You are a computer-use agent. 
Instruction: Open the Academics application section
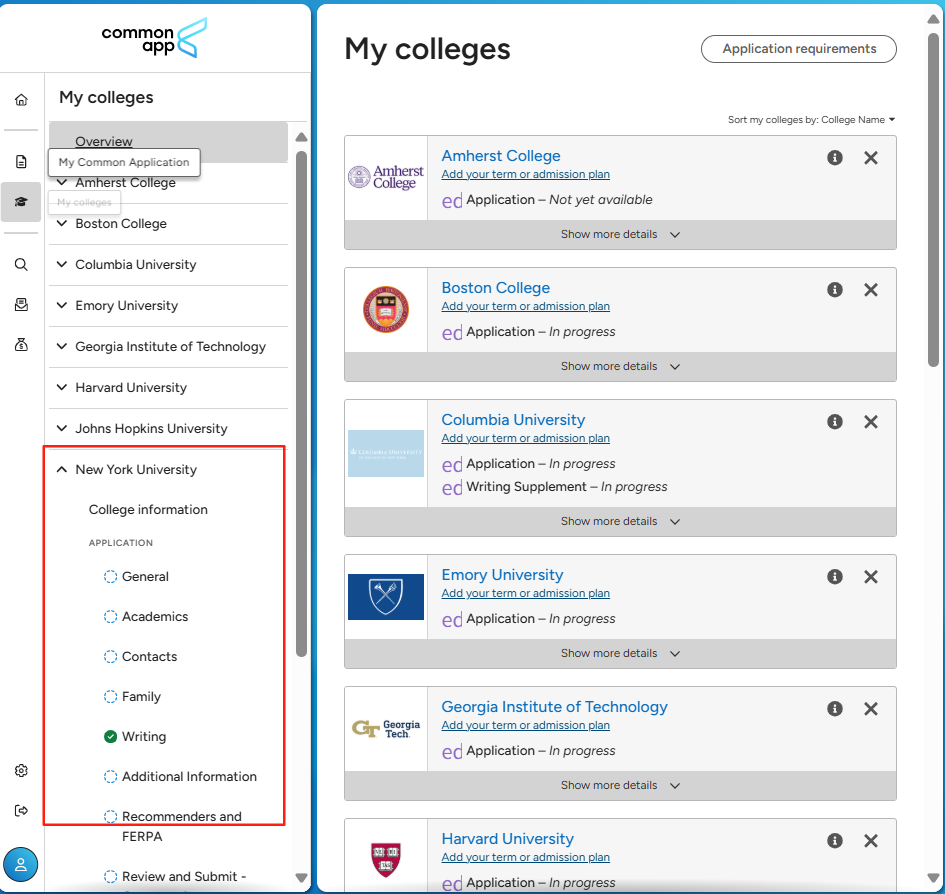coord(154,617)
